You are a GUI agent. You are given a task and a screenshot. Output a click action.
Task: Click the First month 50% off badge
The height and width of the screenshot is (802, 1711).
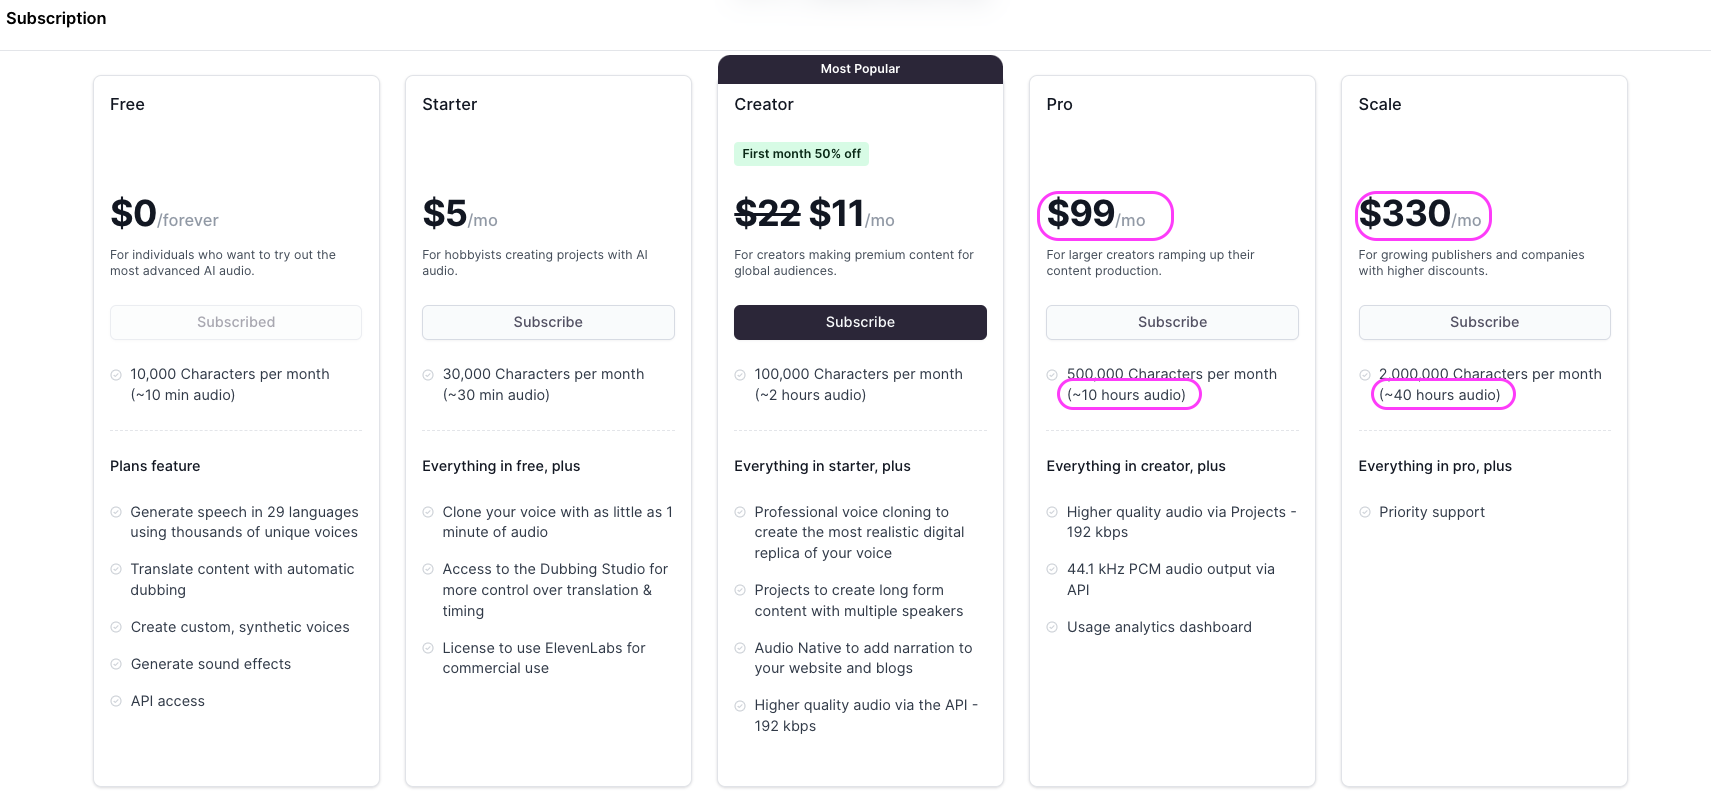pyautogui.click(x=801, y=154)
